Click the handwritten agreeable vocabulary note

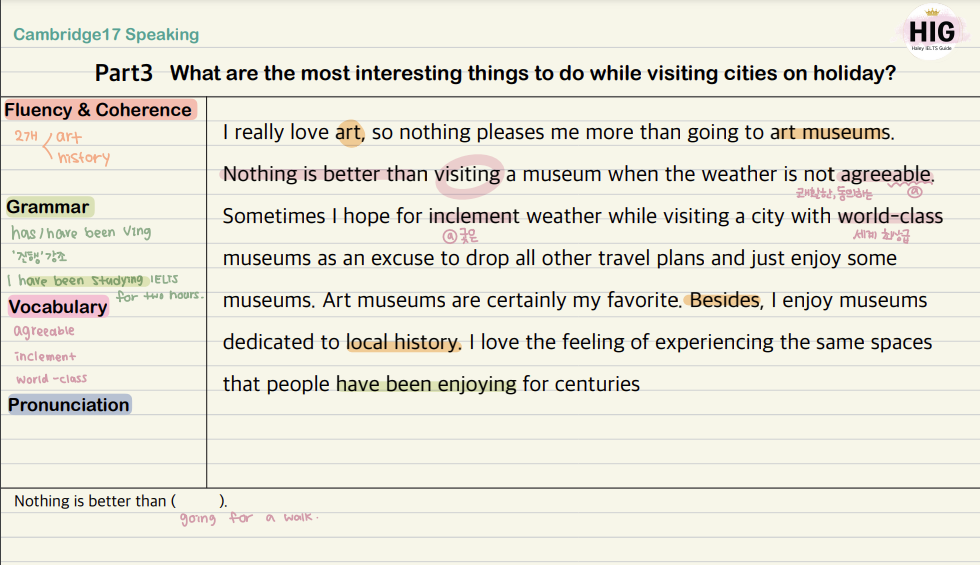point(44,331)
